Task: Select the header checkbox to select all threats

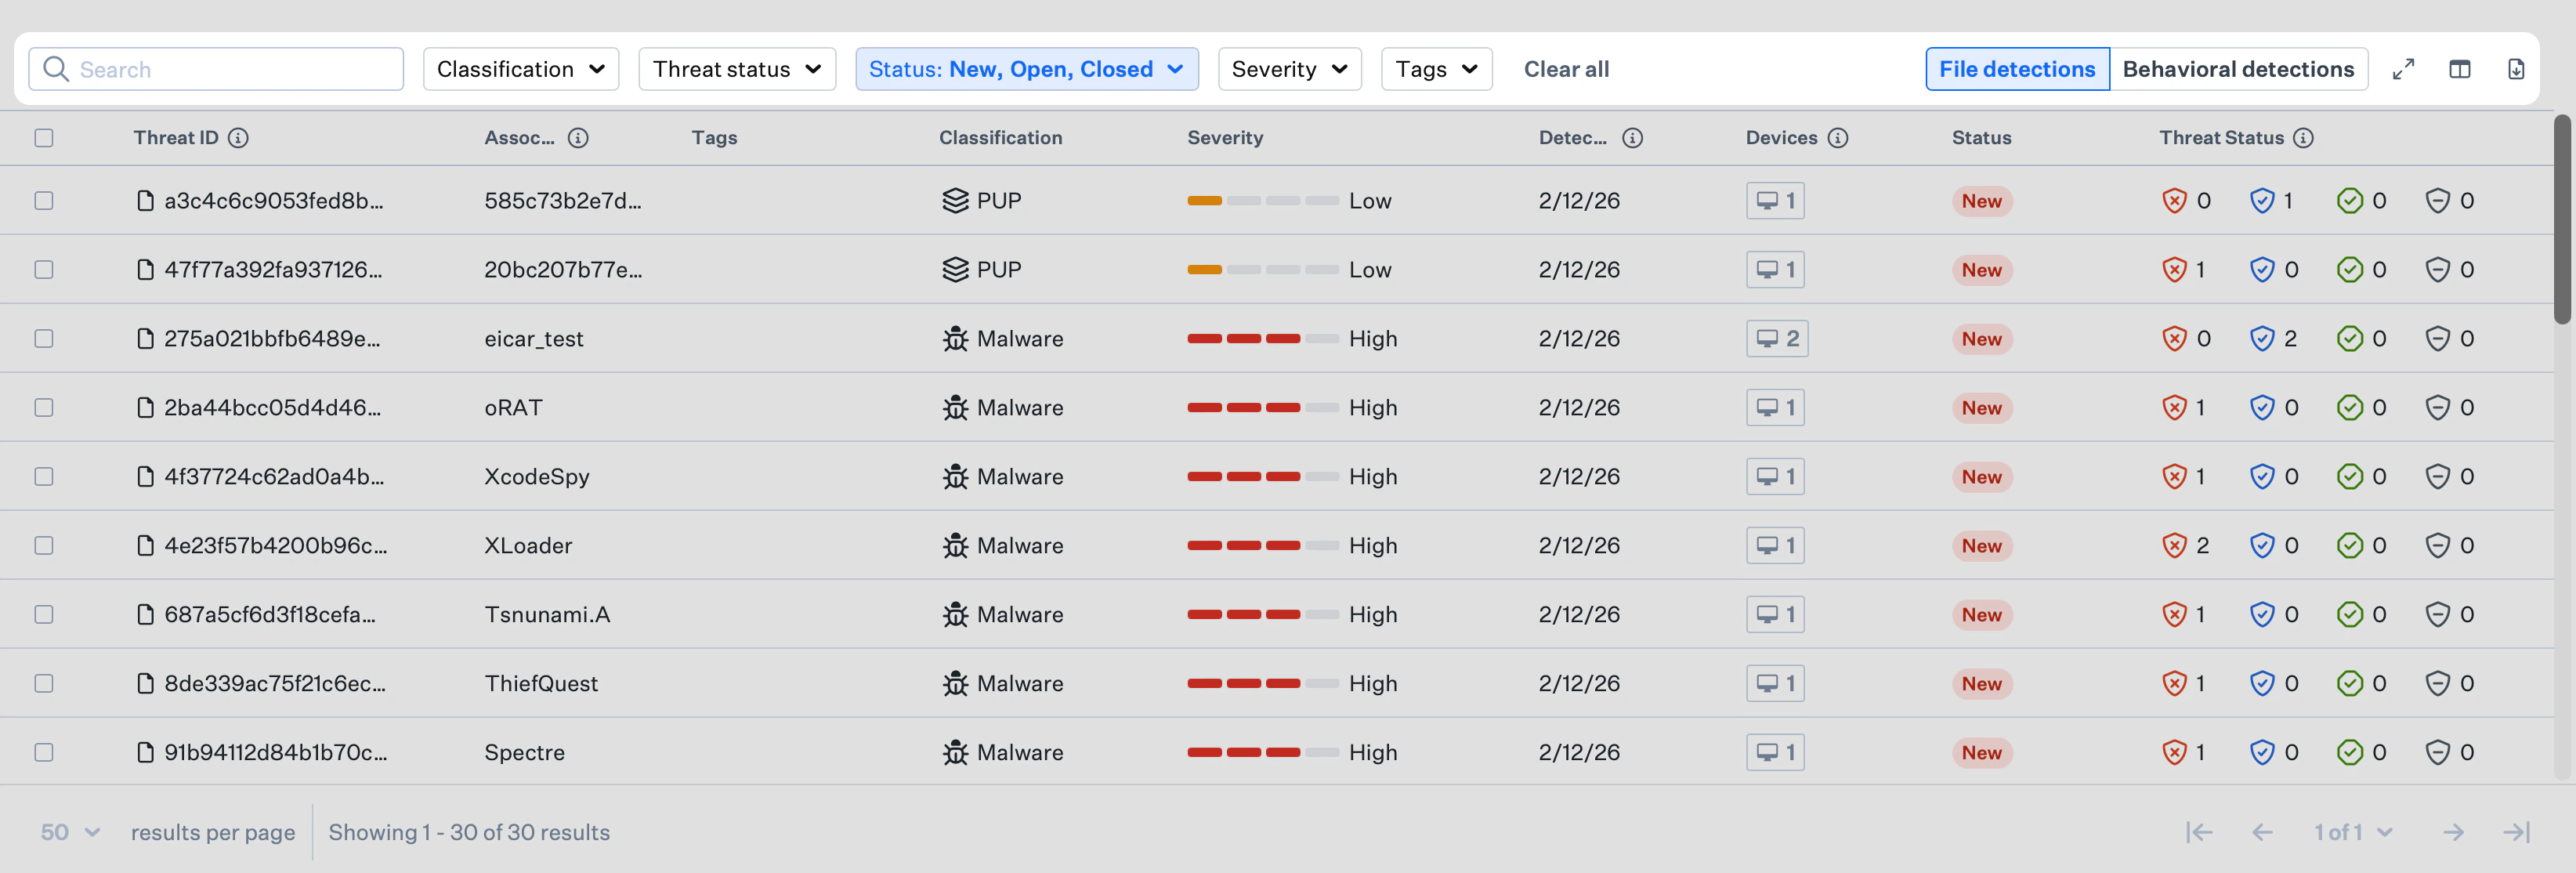Action: tap(43, 138)
